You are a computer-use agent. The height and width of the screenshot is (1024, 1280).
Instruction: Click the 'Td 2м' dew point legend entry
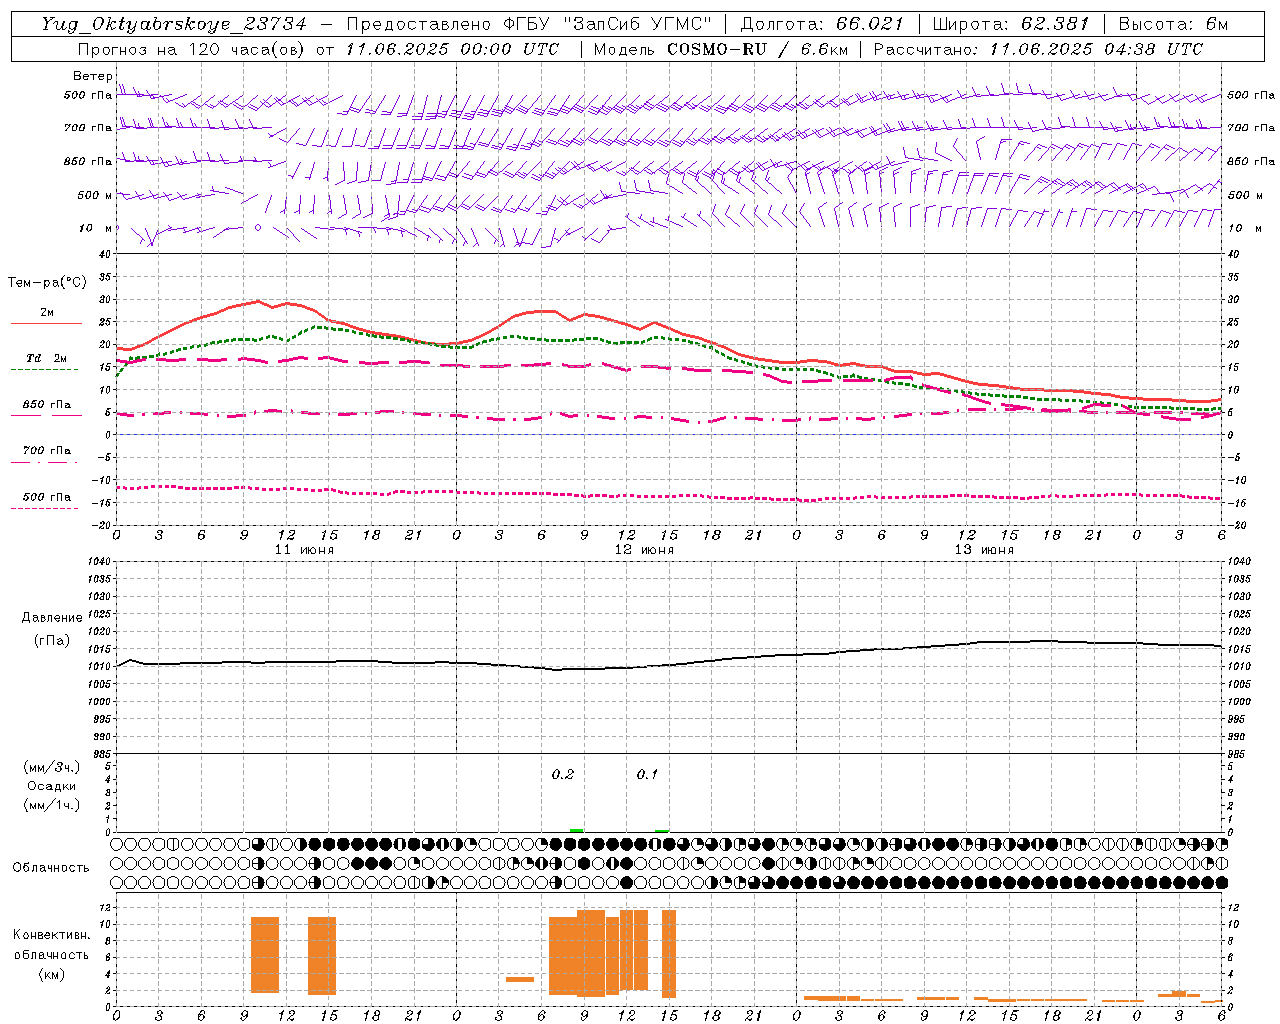pos(47,358)
